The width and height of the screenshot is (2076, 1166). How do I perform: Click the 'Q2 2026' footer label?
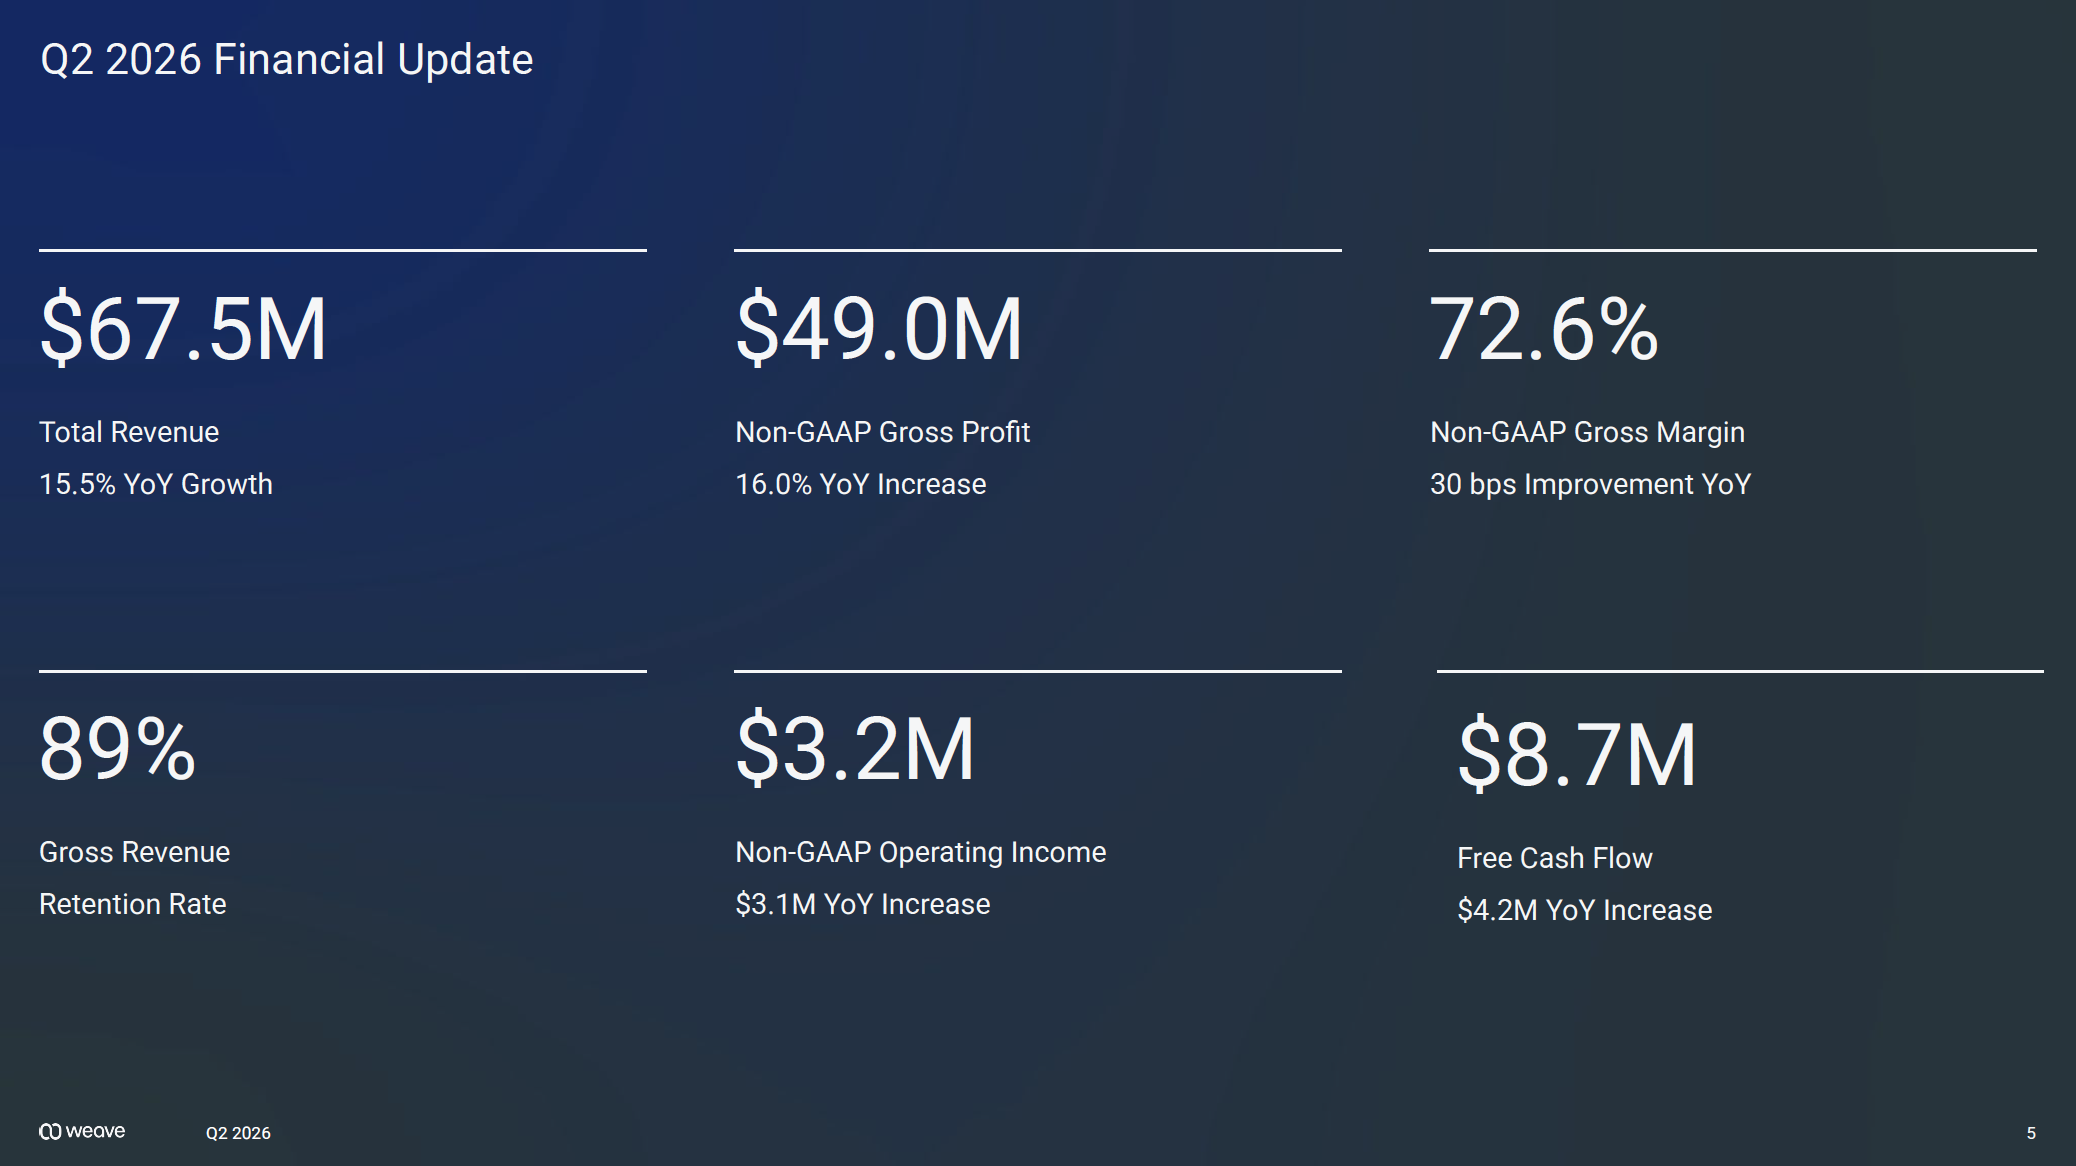[x=238, y=1133]
